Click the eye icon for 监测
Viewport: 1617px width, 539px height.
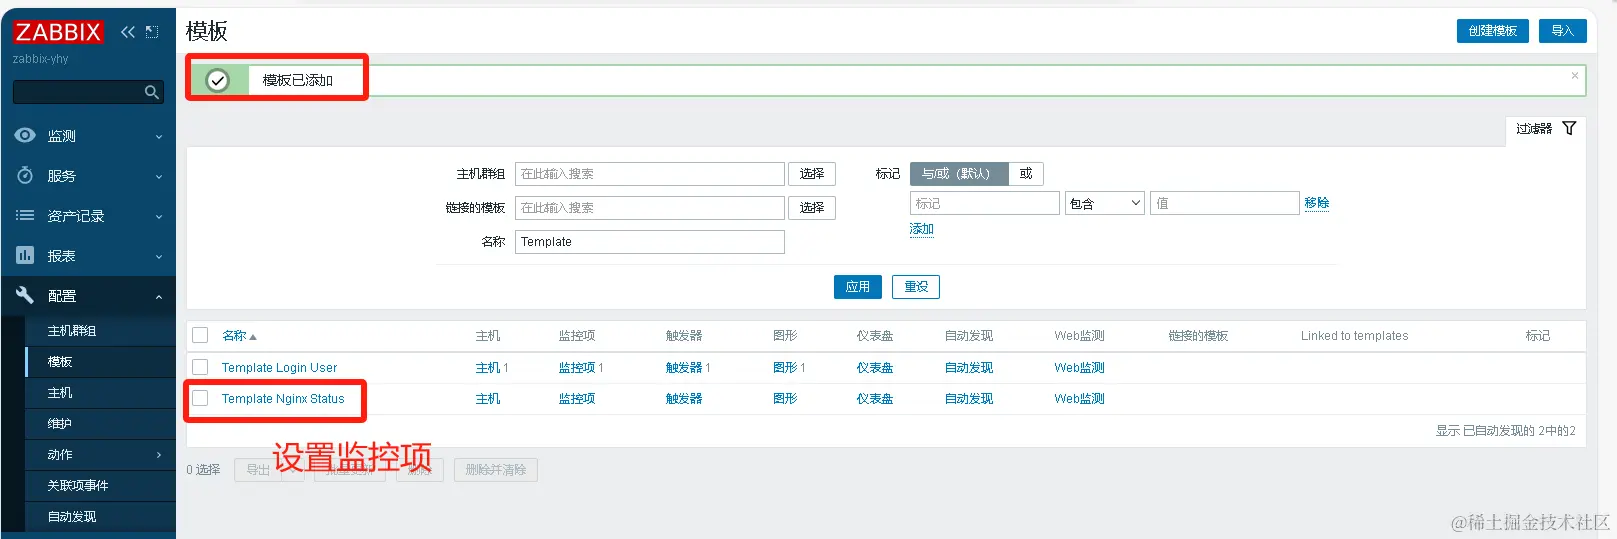pyautogui.click(x=25, y=135)
